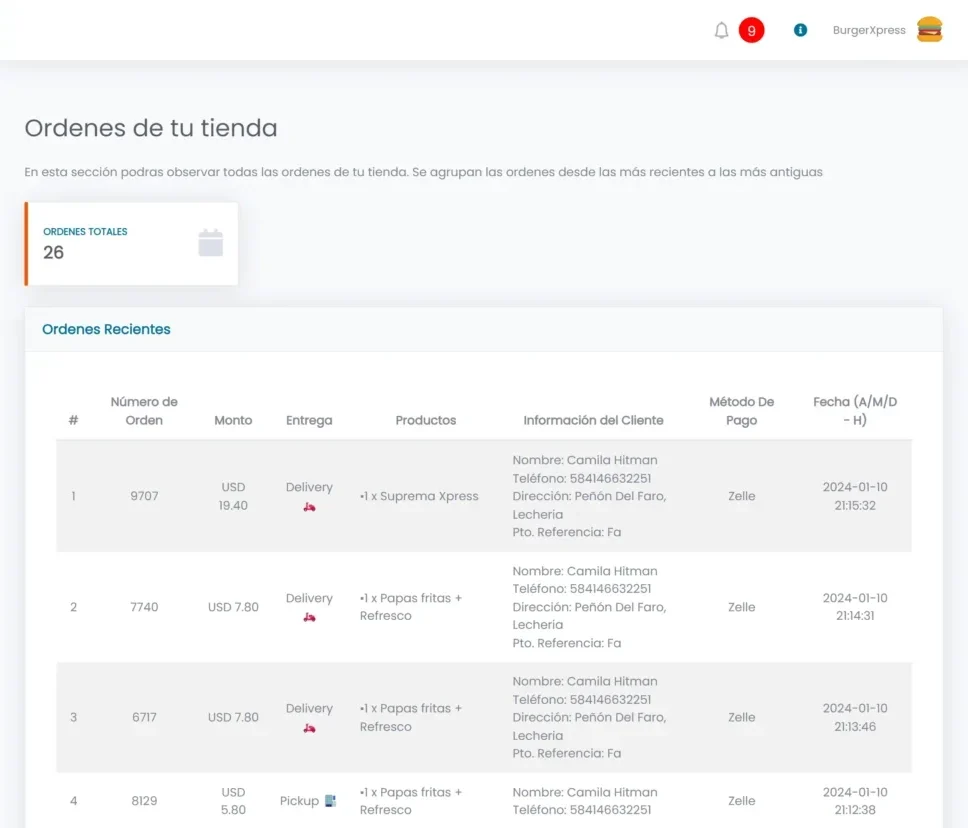
Task: Select the row for order 6717
Action: point(144,717)
